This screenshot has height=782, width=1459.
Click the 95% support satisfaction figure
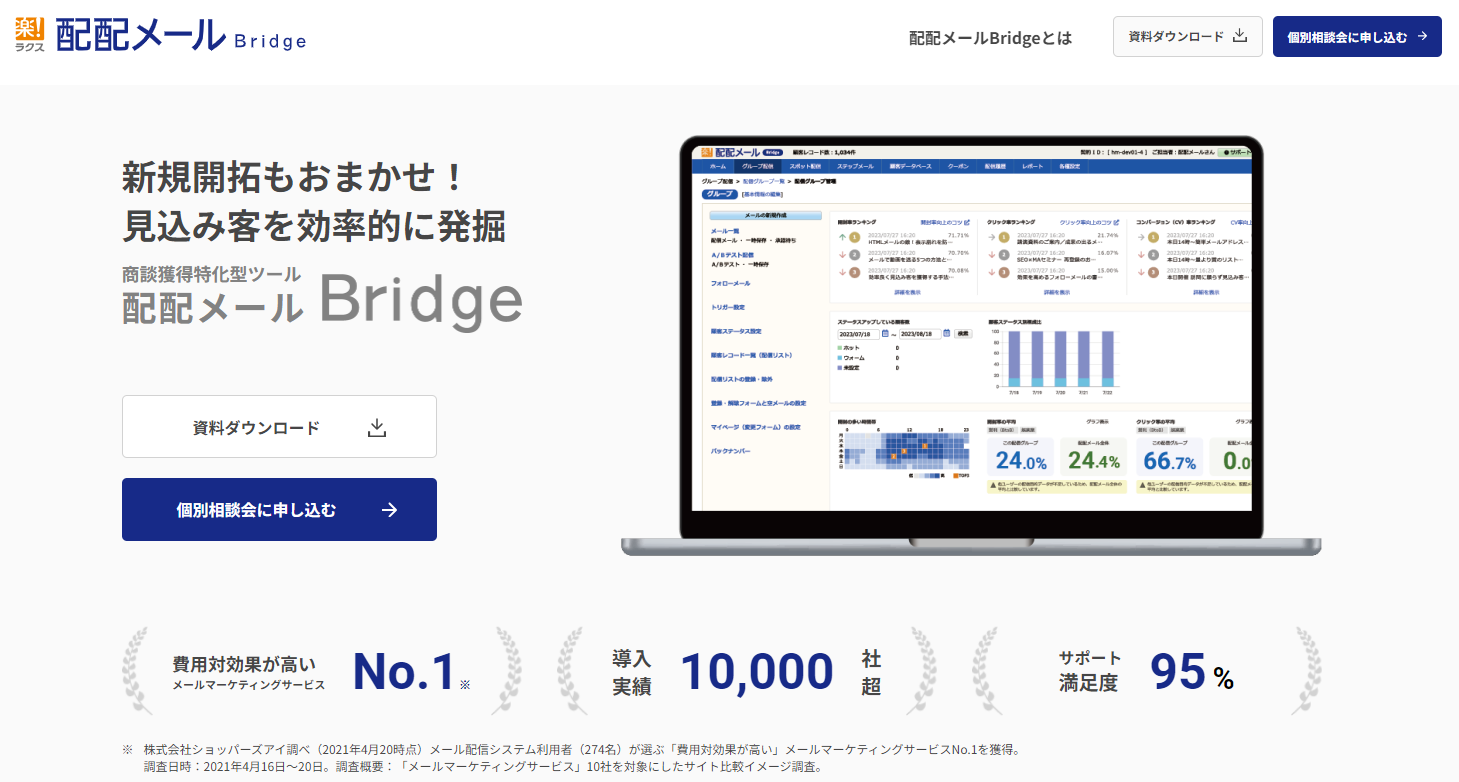click(x=1192, y=672)
